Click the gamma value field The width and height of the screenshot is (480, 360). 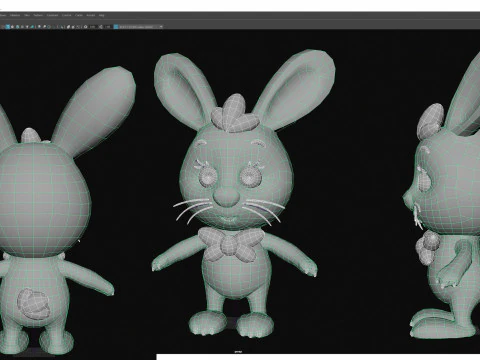pyautogui.click(x=108, y=27)
